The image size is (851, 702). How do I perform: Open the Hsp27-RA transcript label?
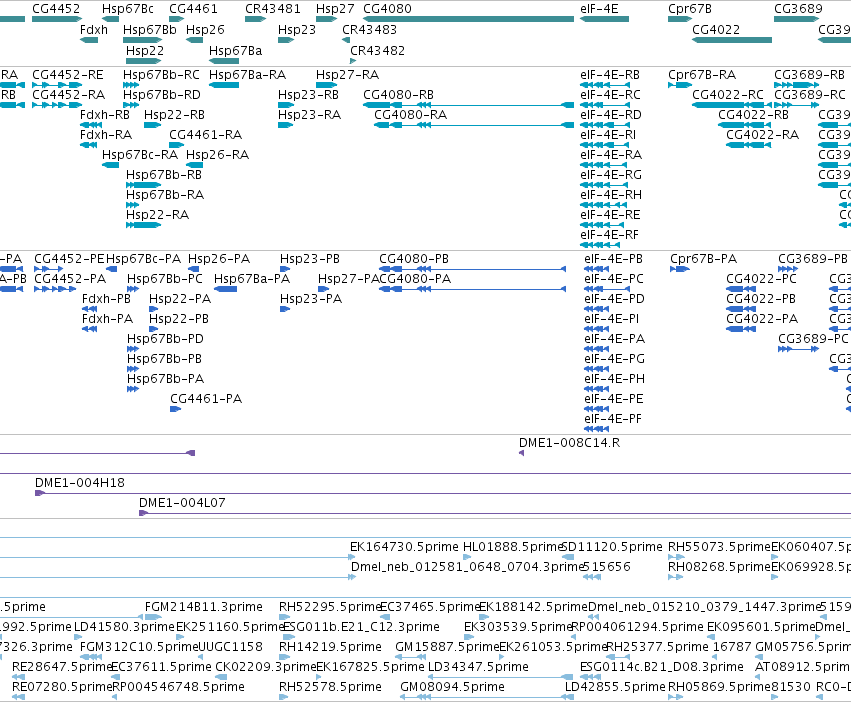(347, 75)
